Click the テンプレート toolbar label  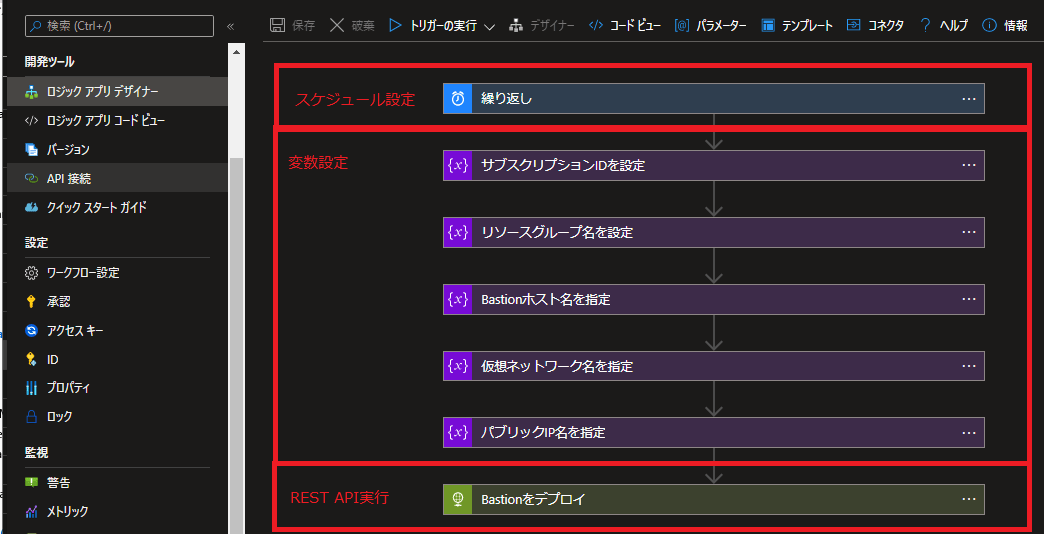(x=807, y=26)
